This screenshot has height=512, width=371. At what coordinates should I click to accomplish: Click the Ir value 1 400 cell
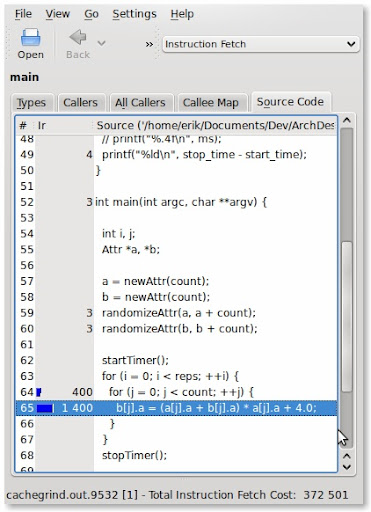click(x=77, y=408)
